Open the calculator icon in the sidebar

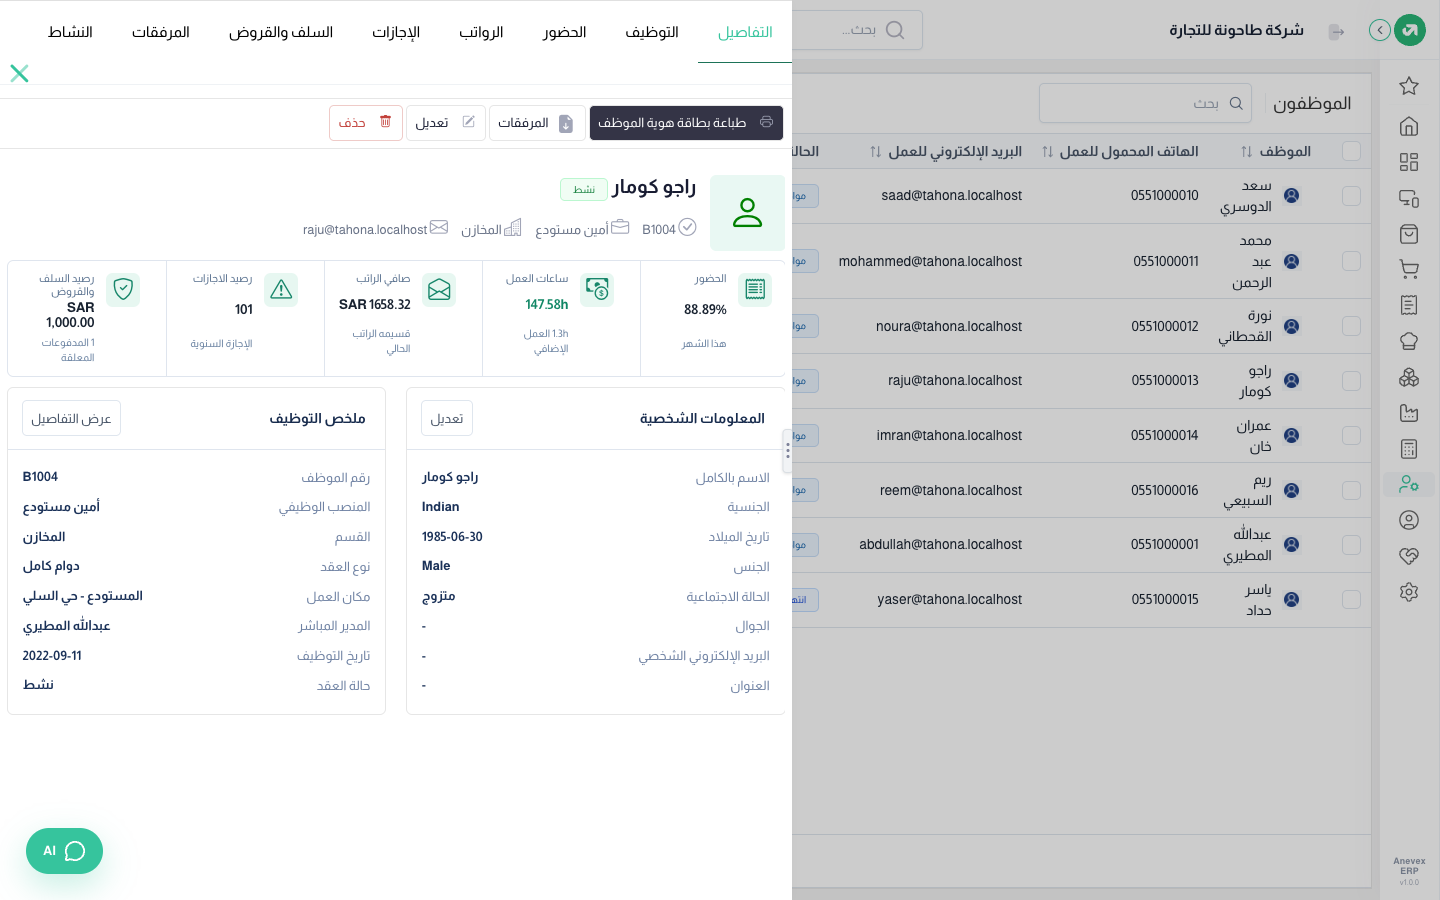click(x=1409, y=449)
